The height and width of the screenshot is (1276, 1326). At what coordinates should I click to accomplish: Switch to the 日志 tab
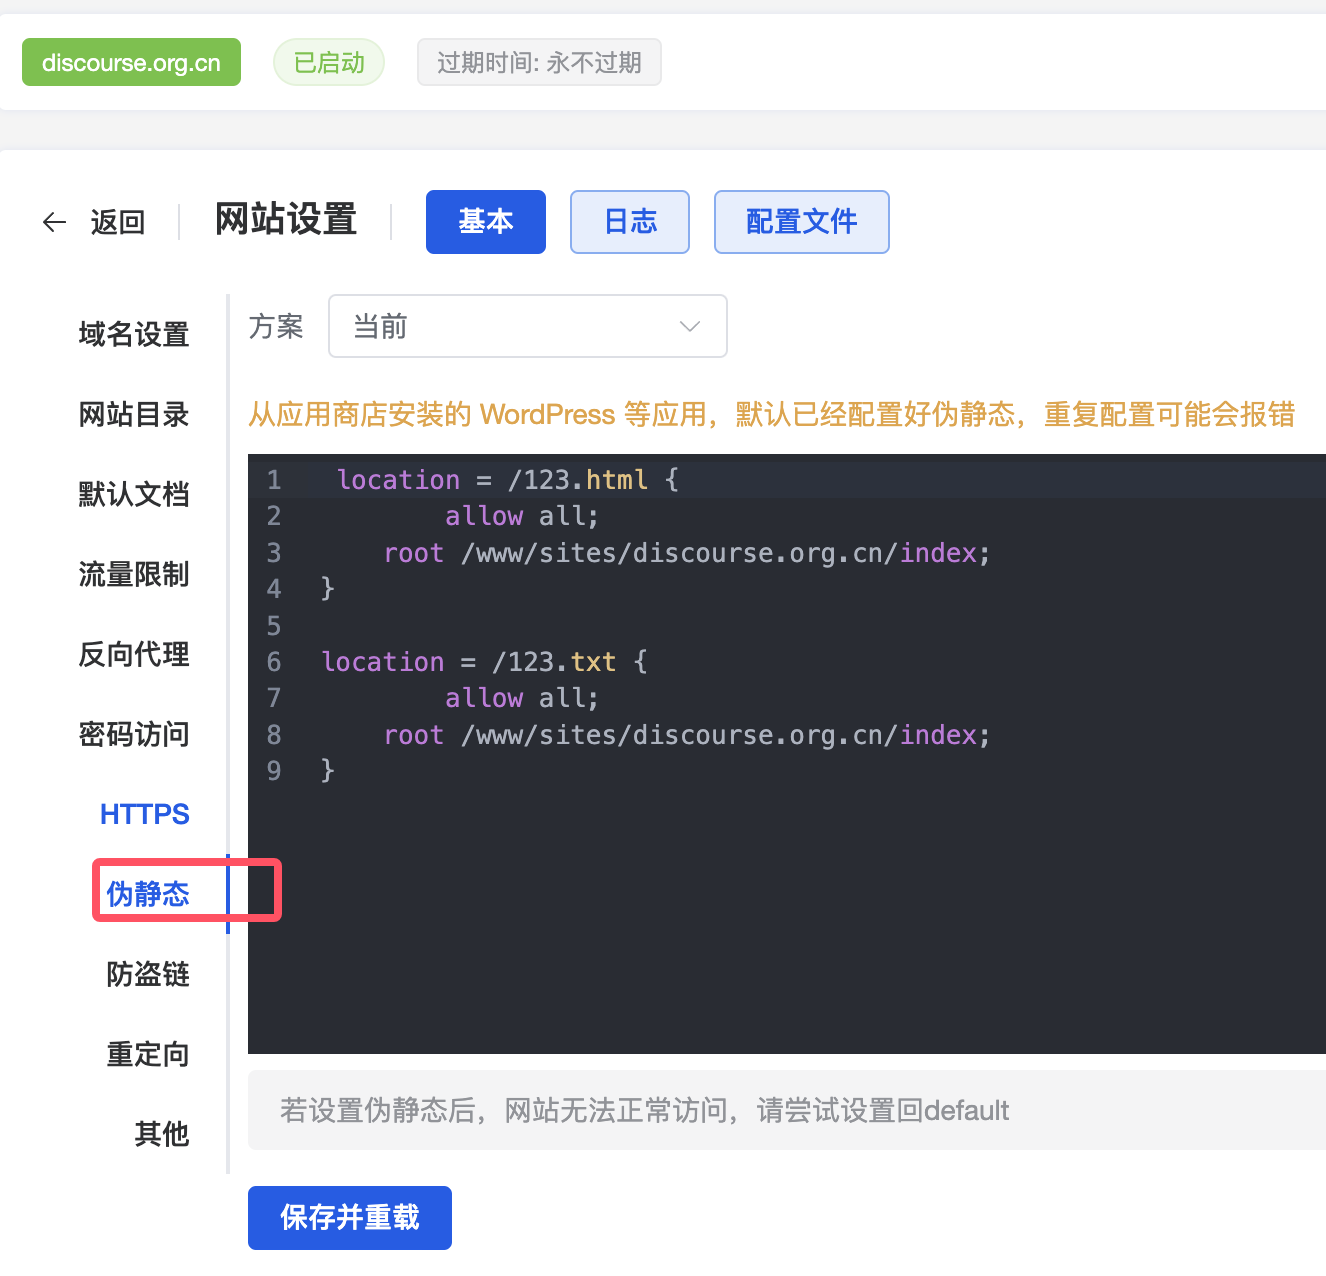click(629, 222)
